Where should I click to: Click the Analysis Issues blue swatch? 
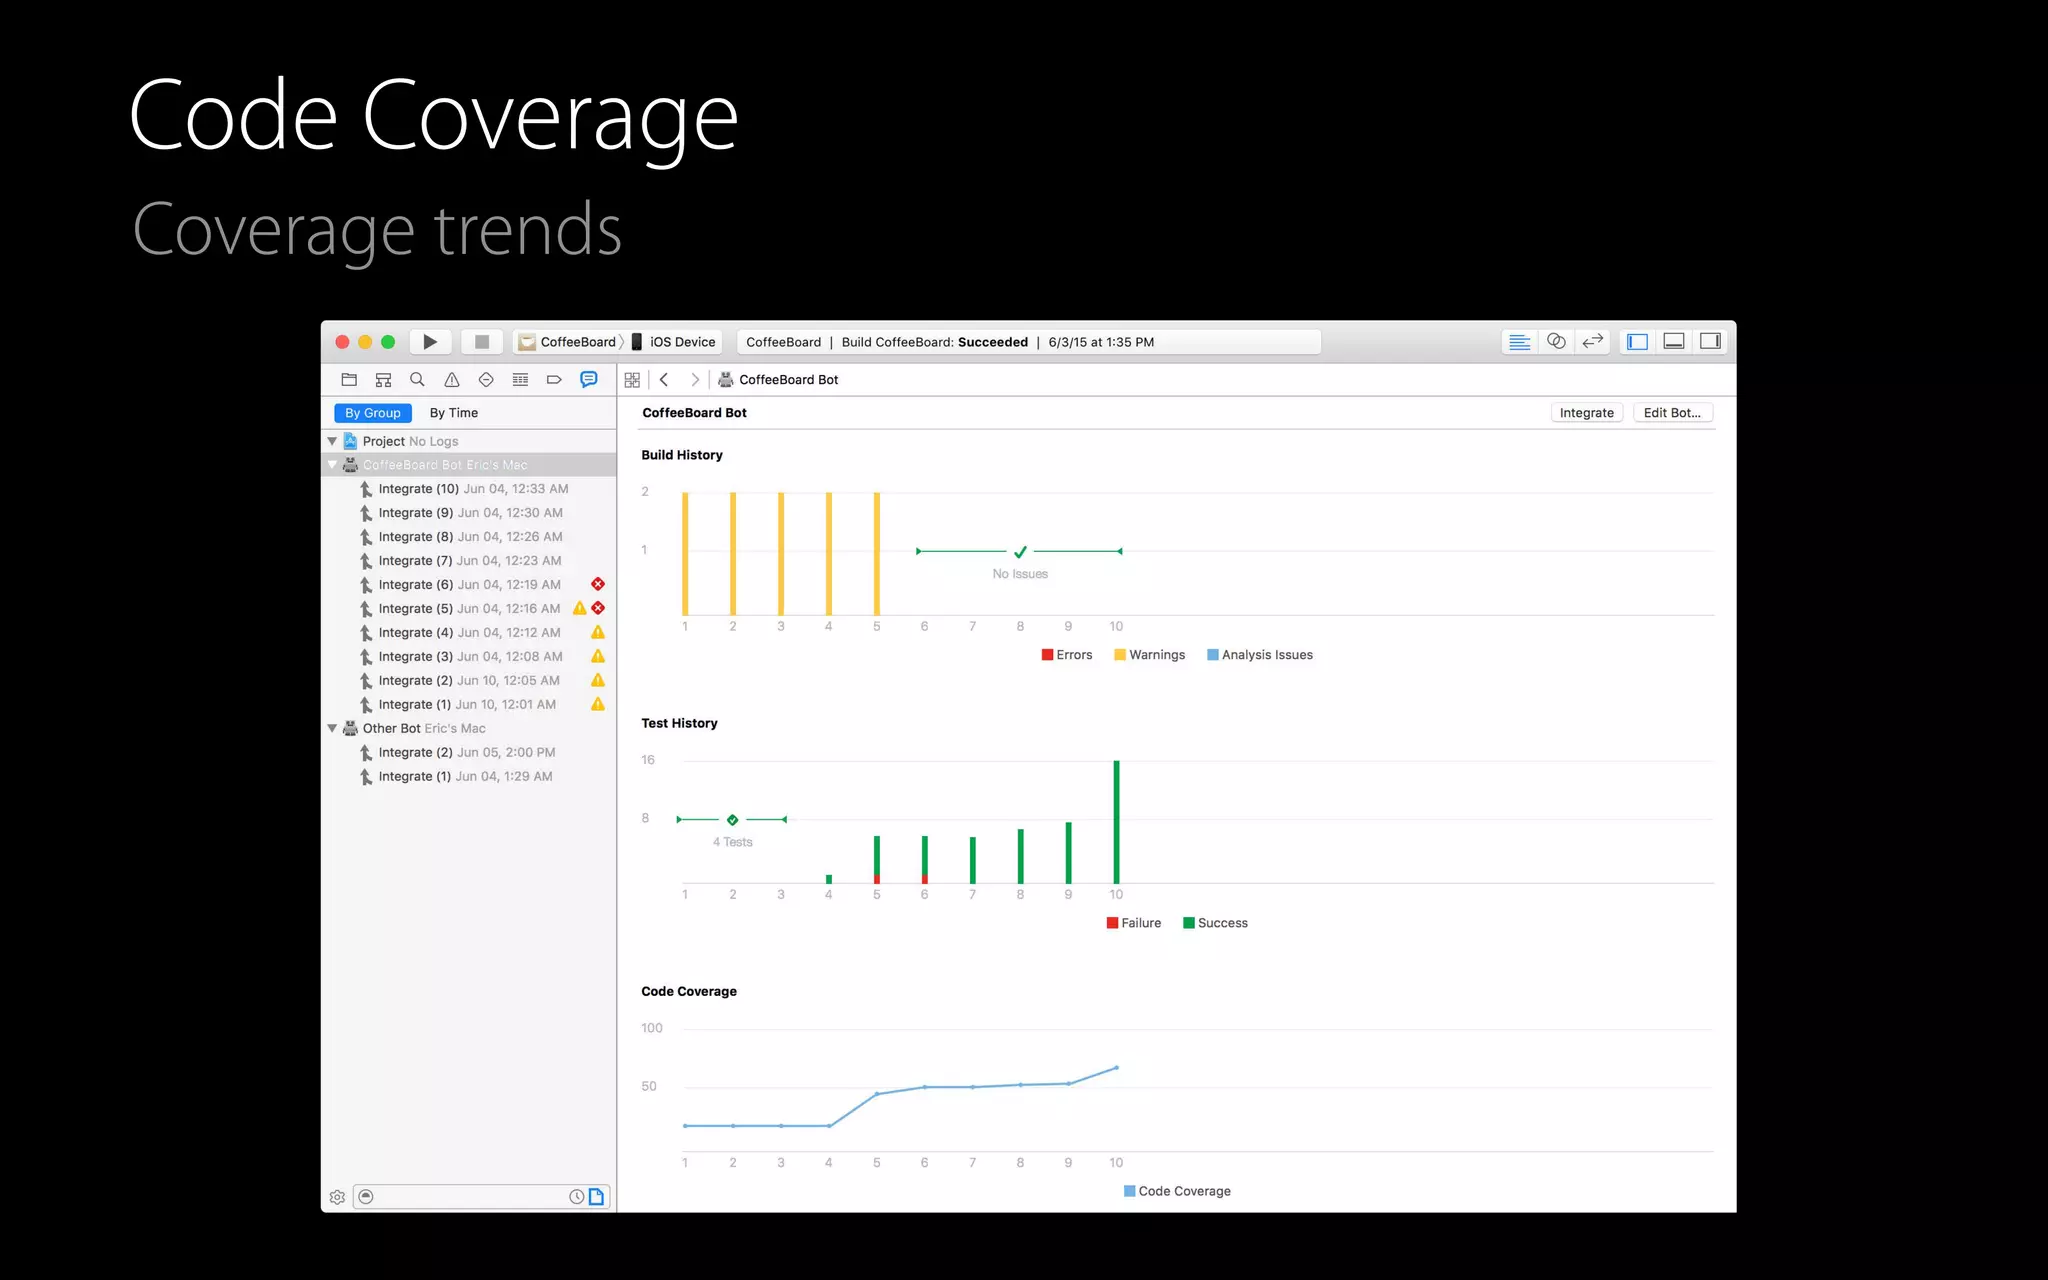(x=1213, y=655)
